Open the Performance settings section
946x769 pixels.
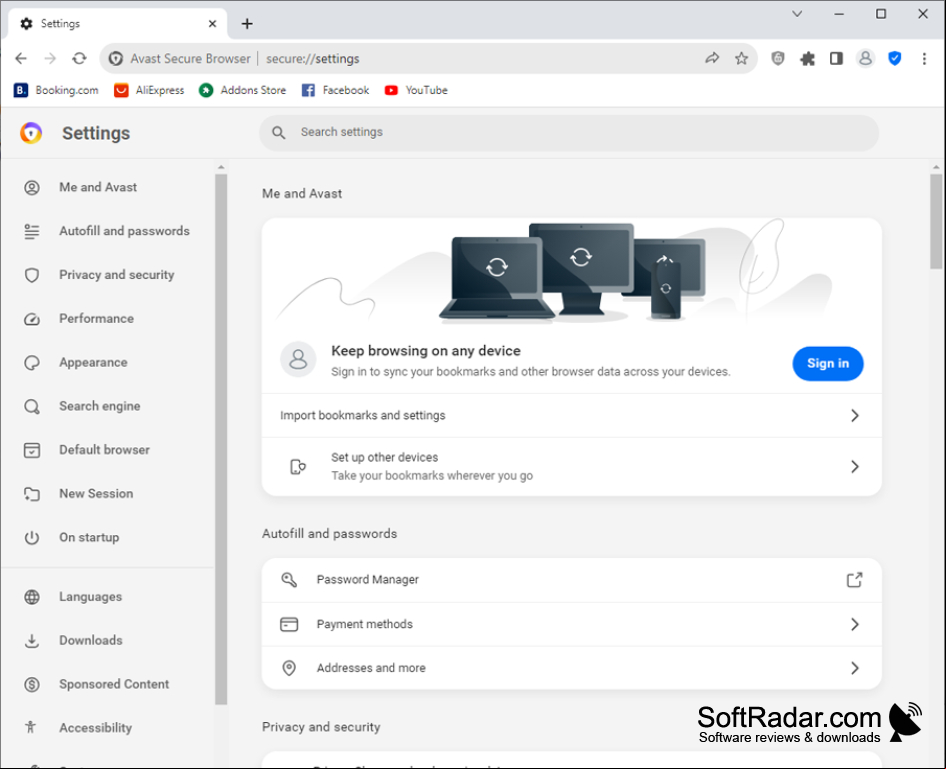97,318
